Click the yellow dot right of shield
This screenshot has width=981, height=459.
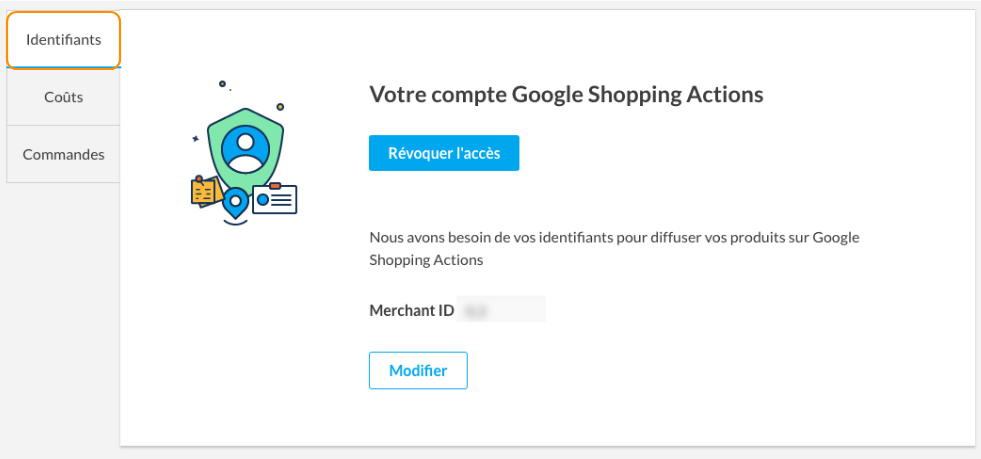280,107
